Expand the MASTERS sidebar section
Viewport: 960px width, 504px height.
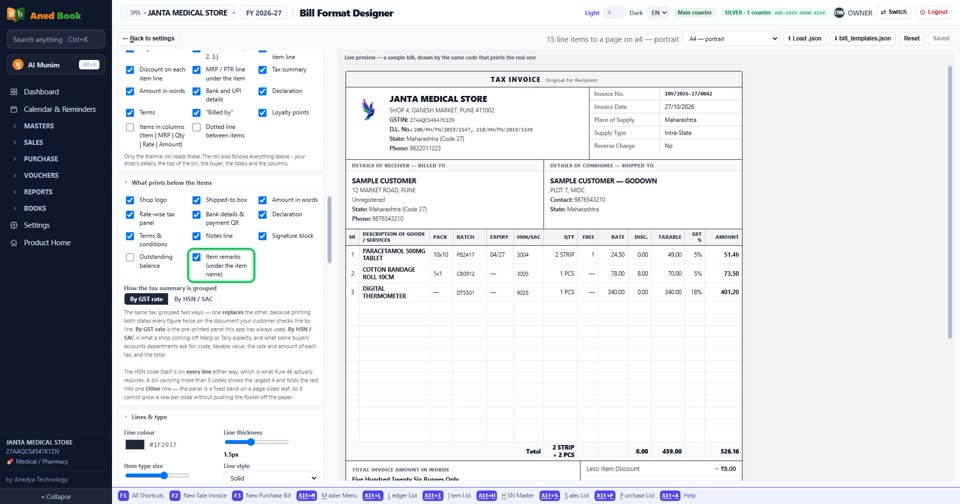(39, 126)
